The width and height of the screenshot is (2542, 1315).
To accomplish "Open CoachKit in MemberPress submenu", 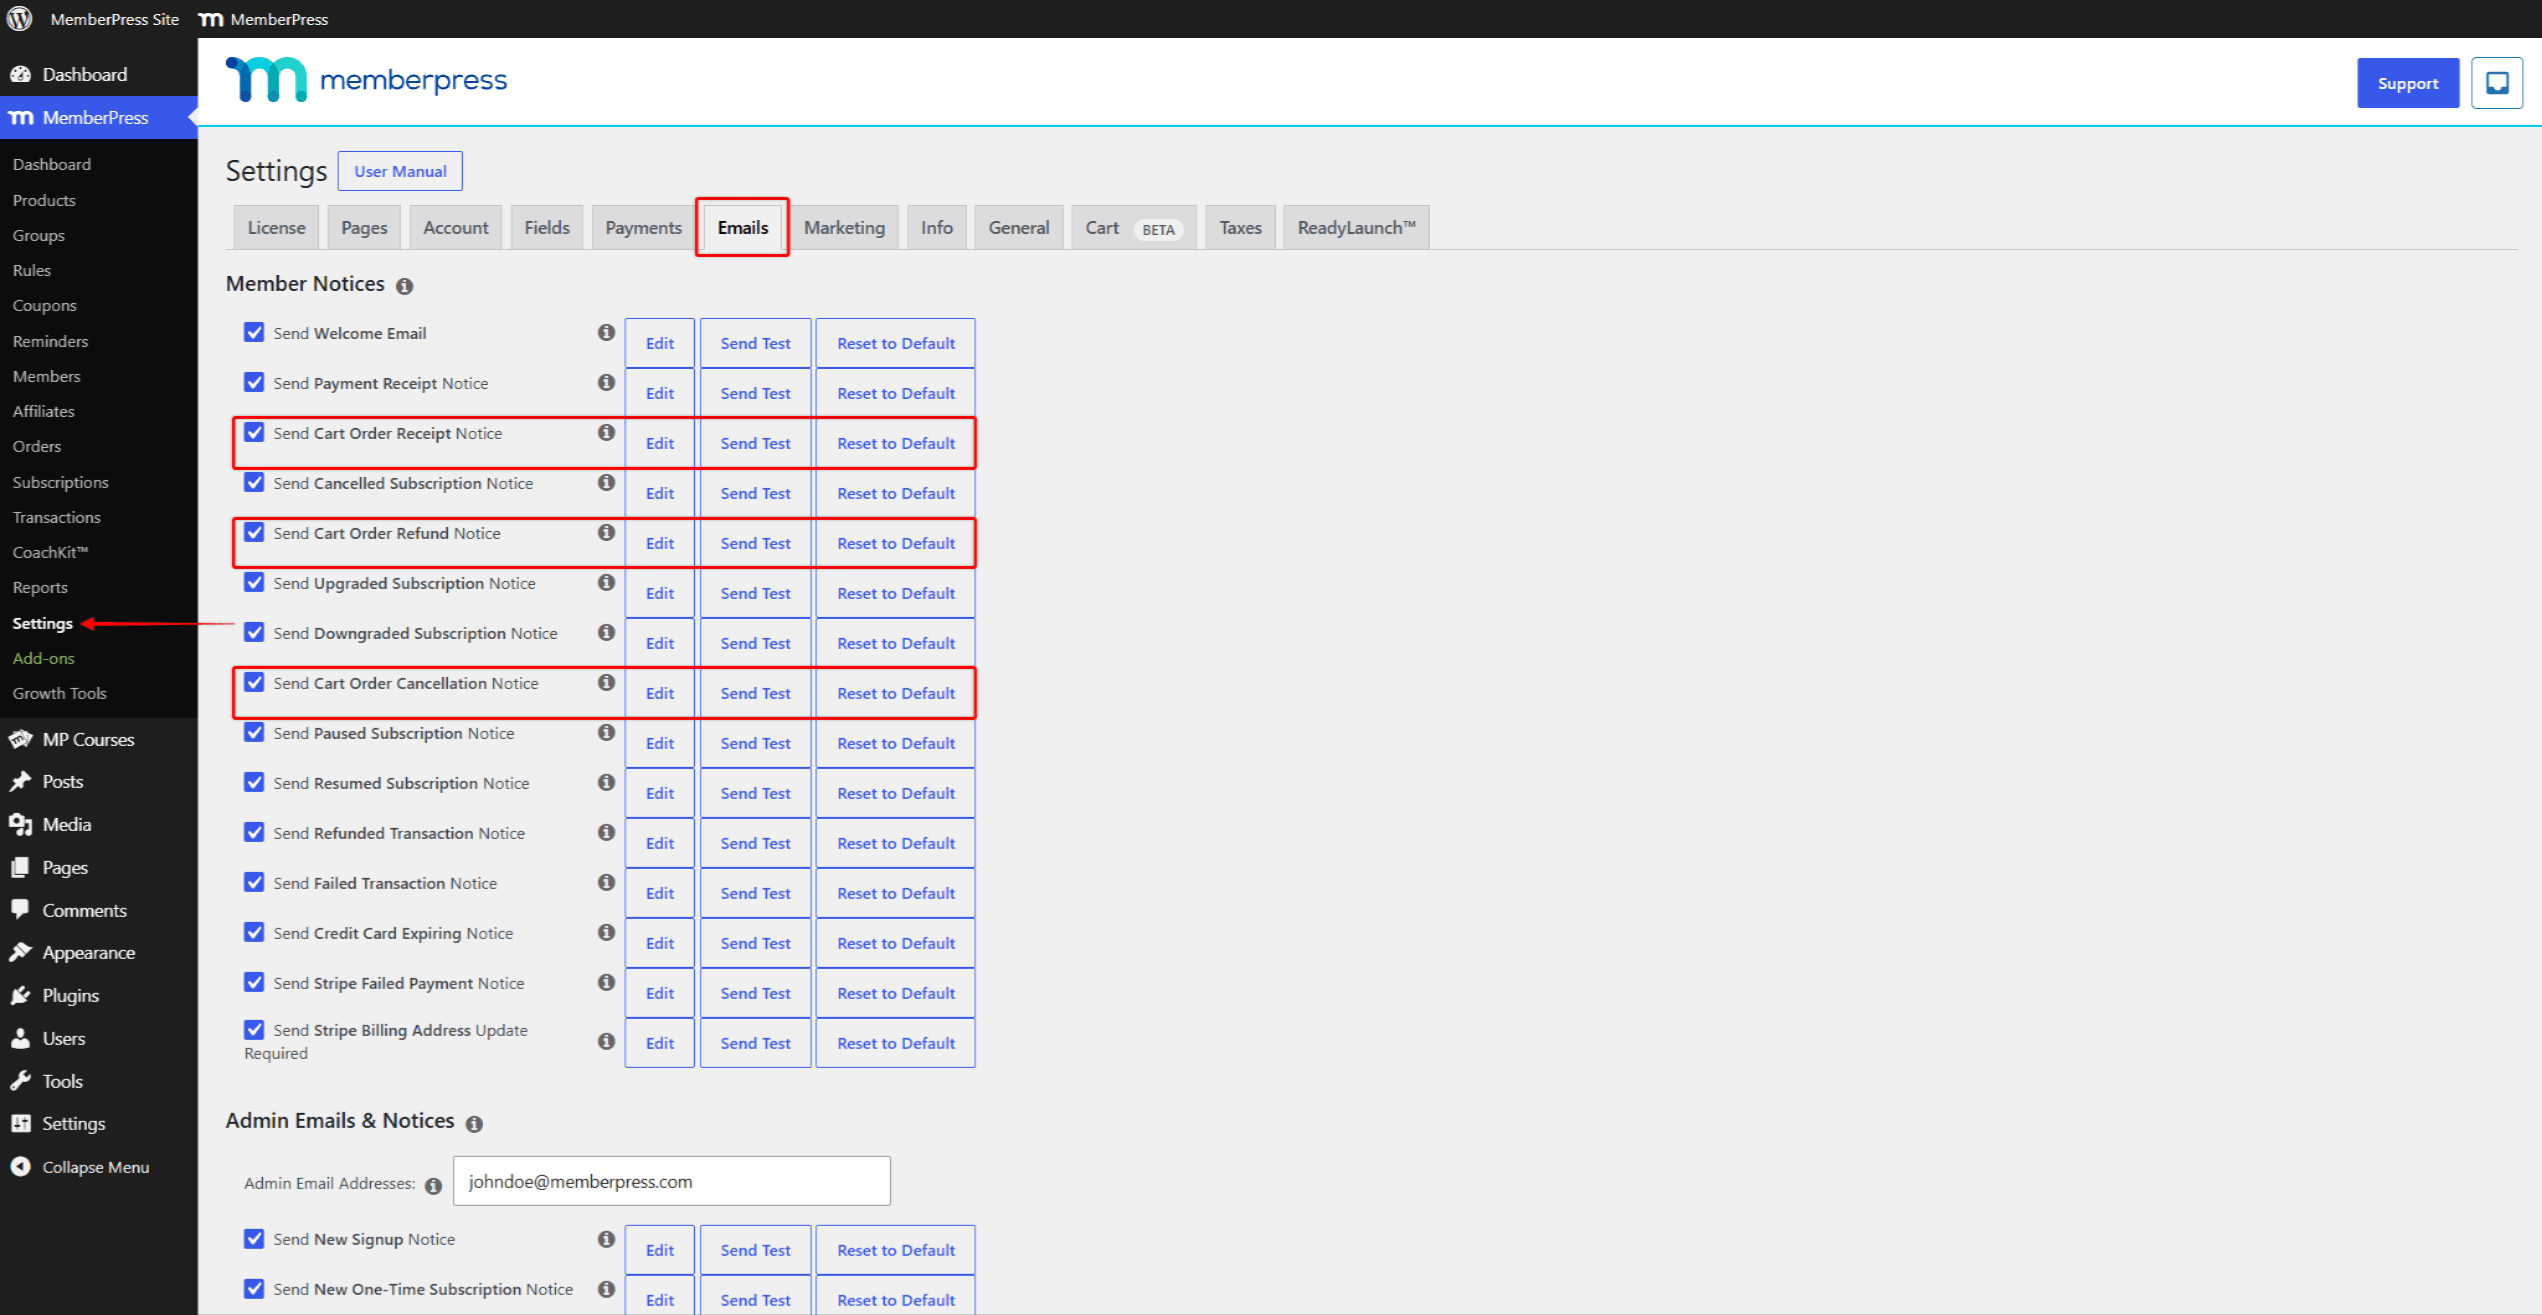I will [50, 552].
